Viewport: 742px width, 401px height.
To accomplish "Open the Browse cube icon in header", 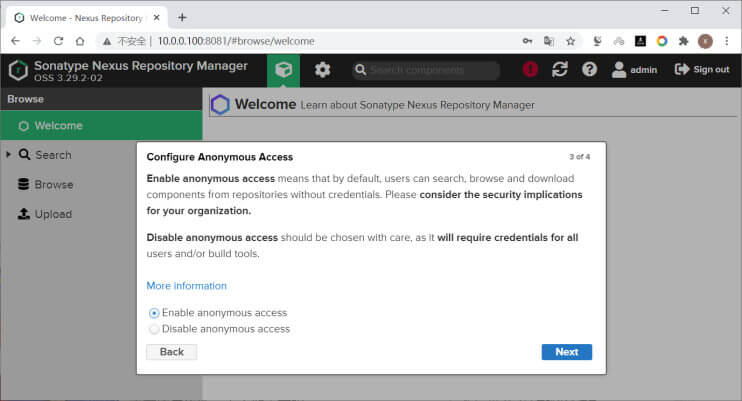I will (x=283, y=70).
